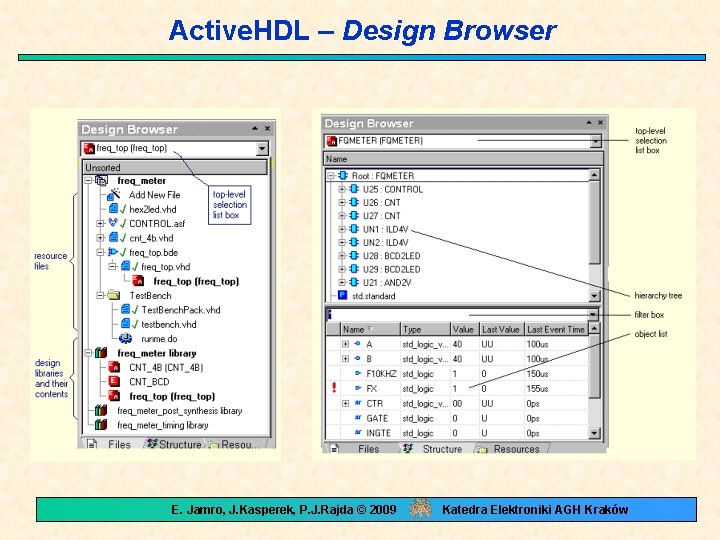This screenshot has height=540, width=720.
Task: Select the Structure tab in the right browser
Action: (435, 449)
